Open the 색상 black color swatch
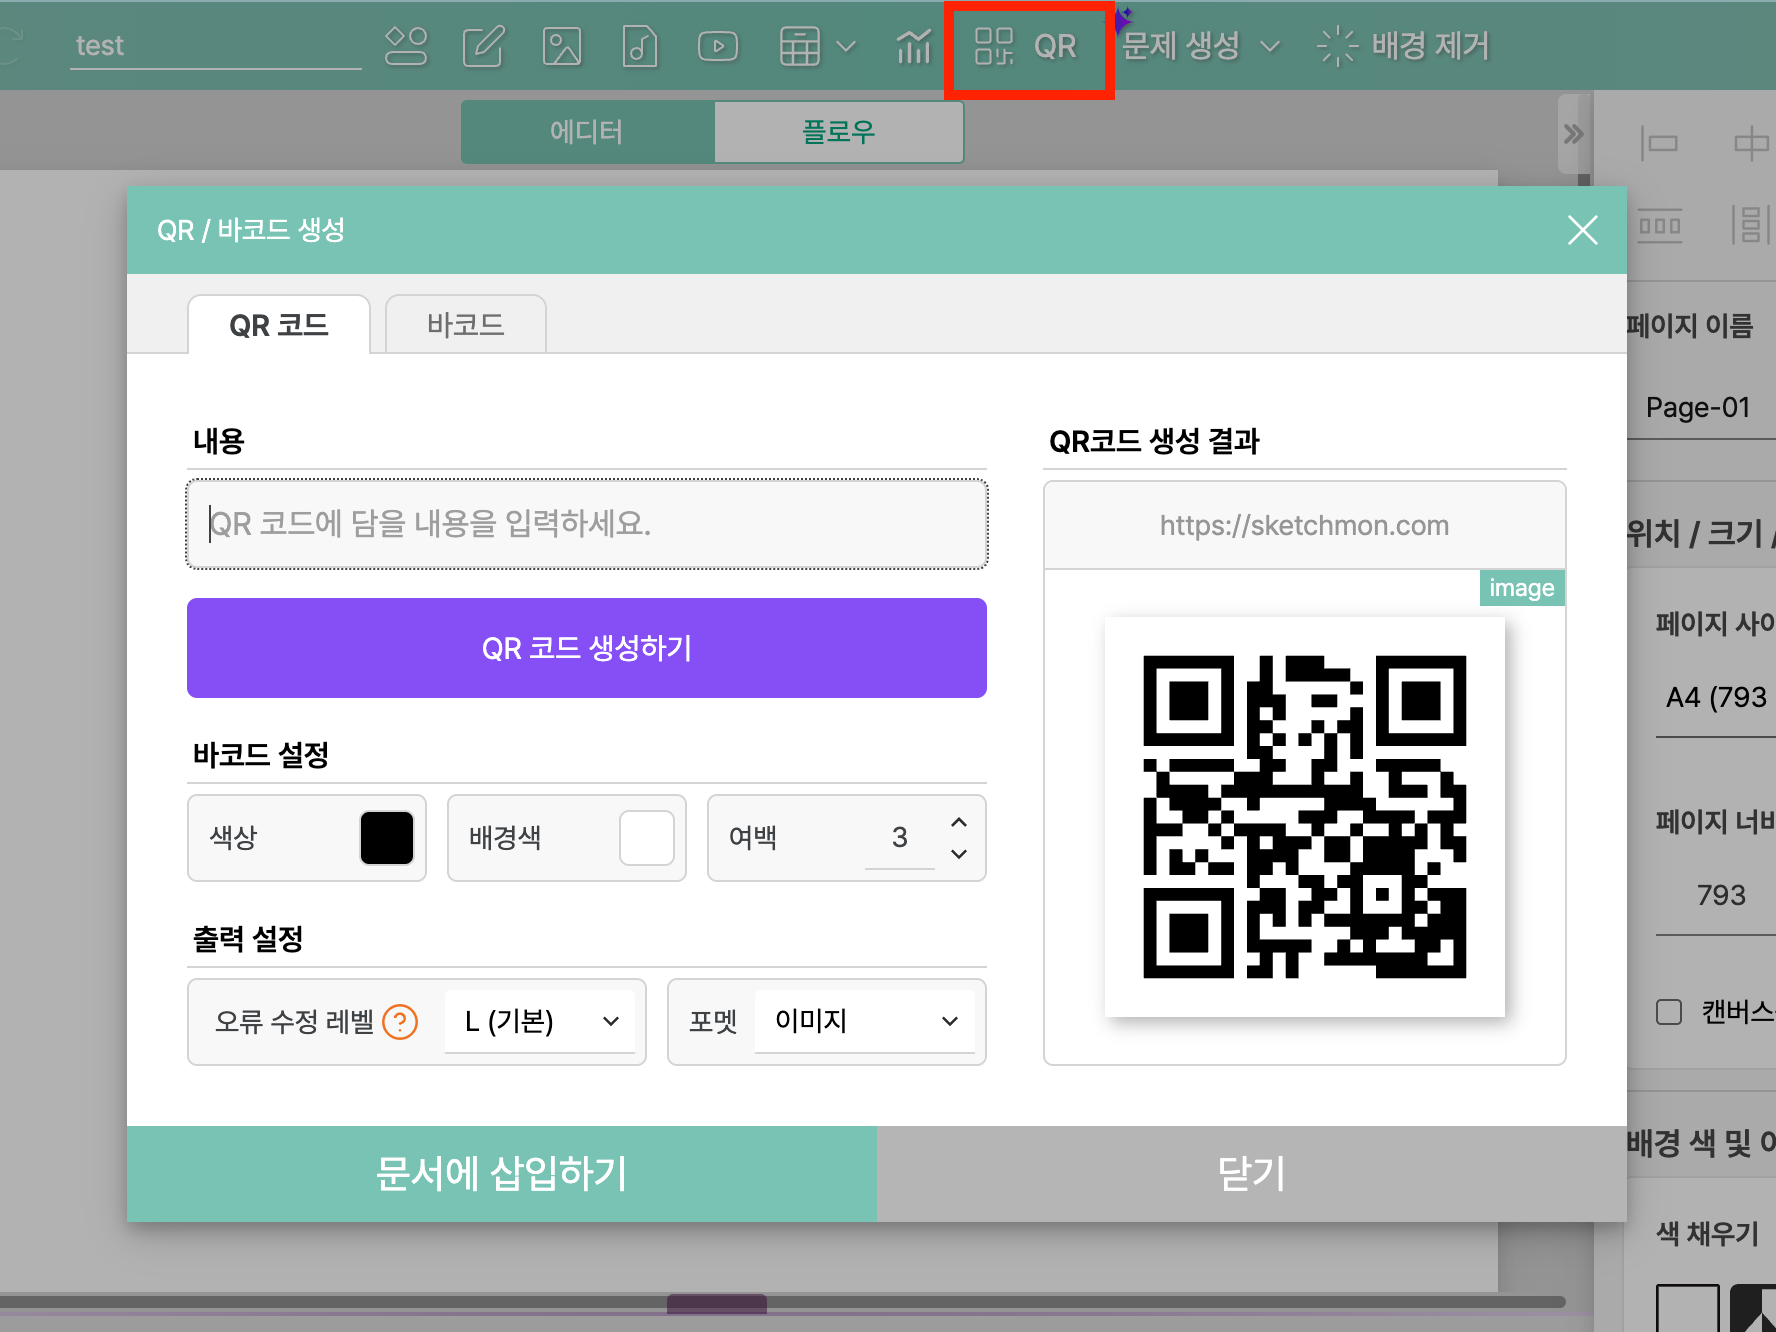The height and width of the screenshot is (1332, 1776). pyautogui.click(x=387, y=838)
